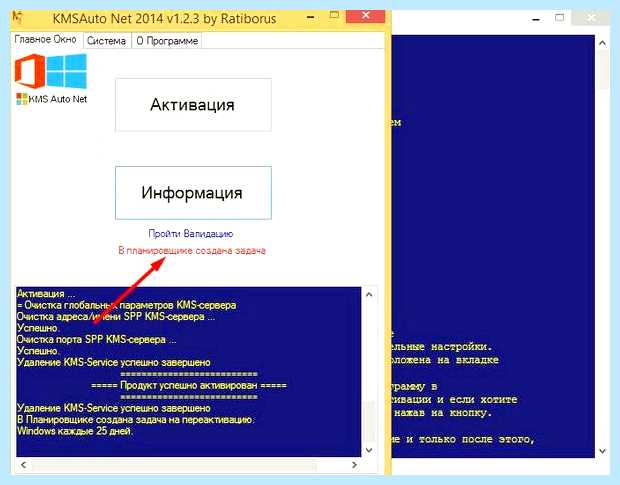Image resolution: width=620 pixels, height=485 pixels.
Task: Click the 'Windows каждые 25 дней' log line
Action: coord(75,431)
